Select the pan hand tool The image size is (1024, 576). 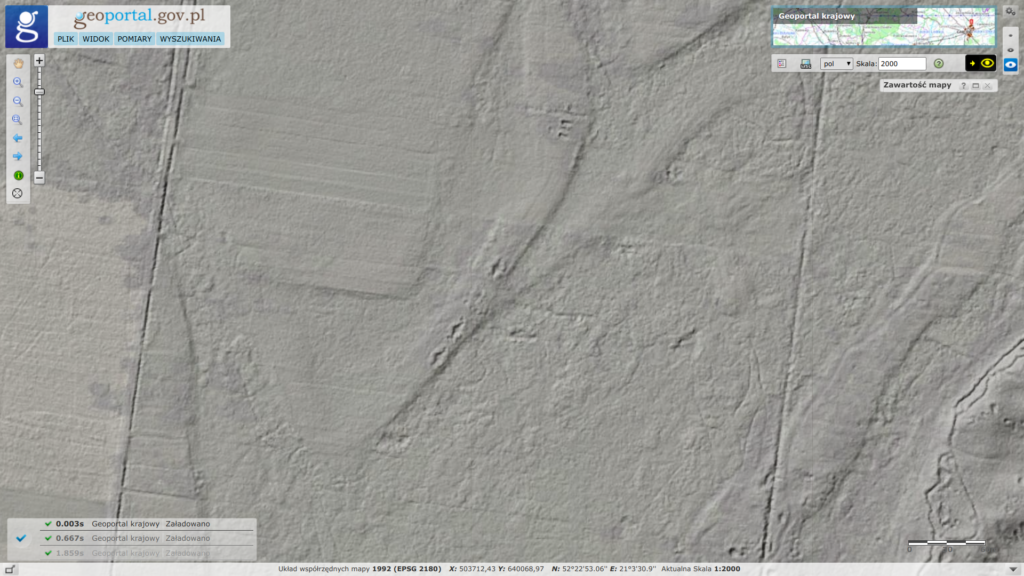pos(18,63)
